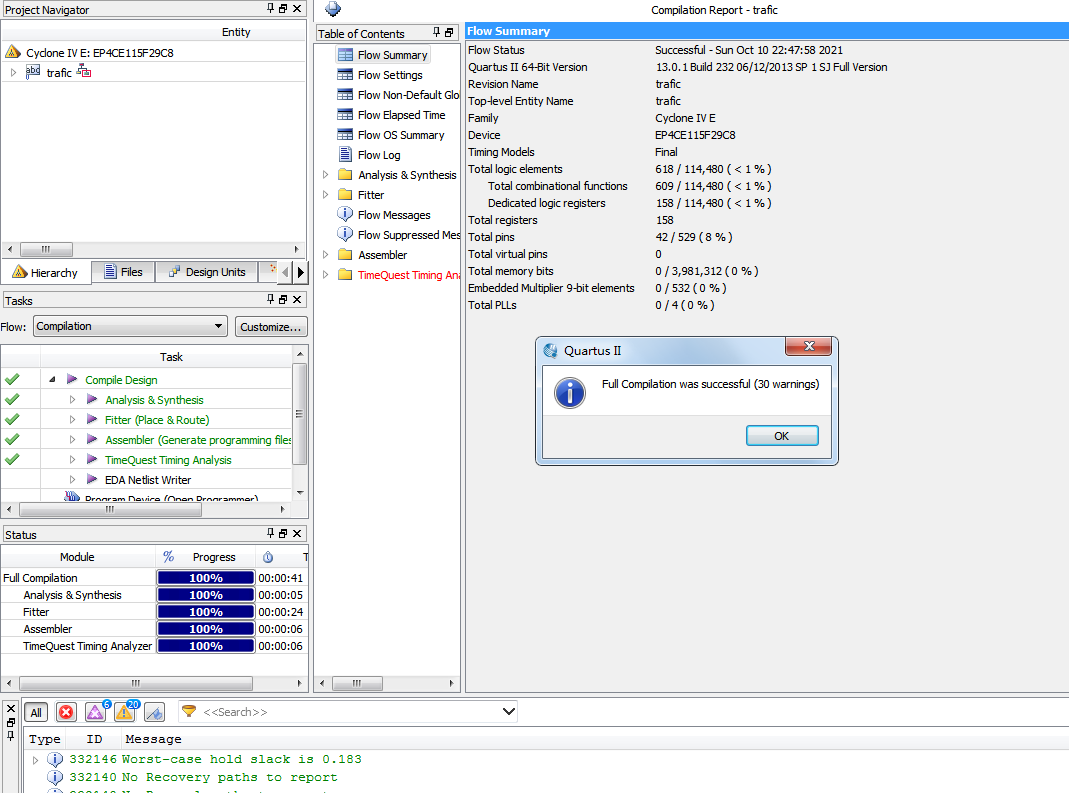Open the Flow Compilation dropdown
The image size is (1069, 793).
click(217, 326)
